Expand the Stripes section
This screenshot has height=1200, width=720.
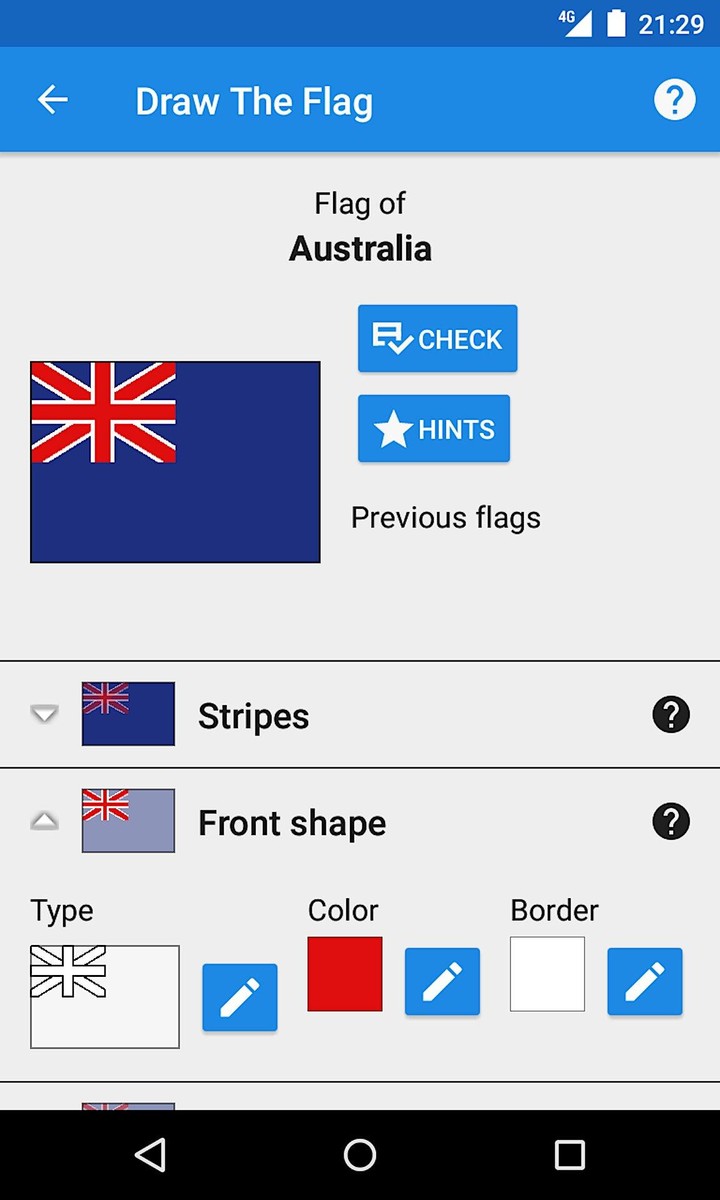pyautogui.click(x=44, y=714)
